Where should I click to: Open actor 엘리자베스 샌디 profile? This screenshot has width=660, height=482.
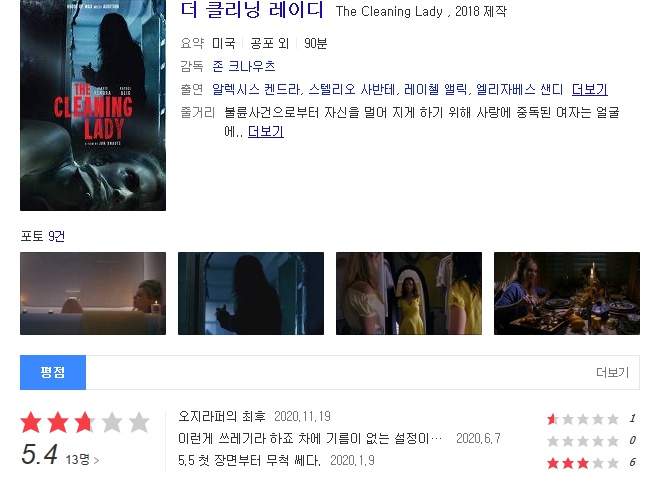519,90
